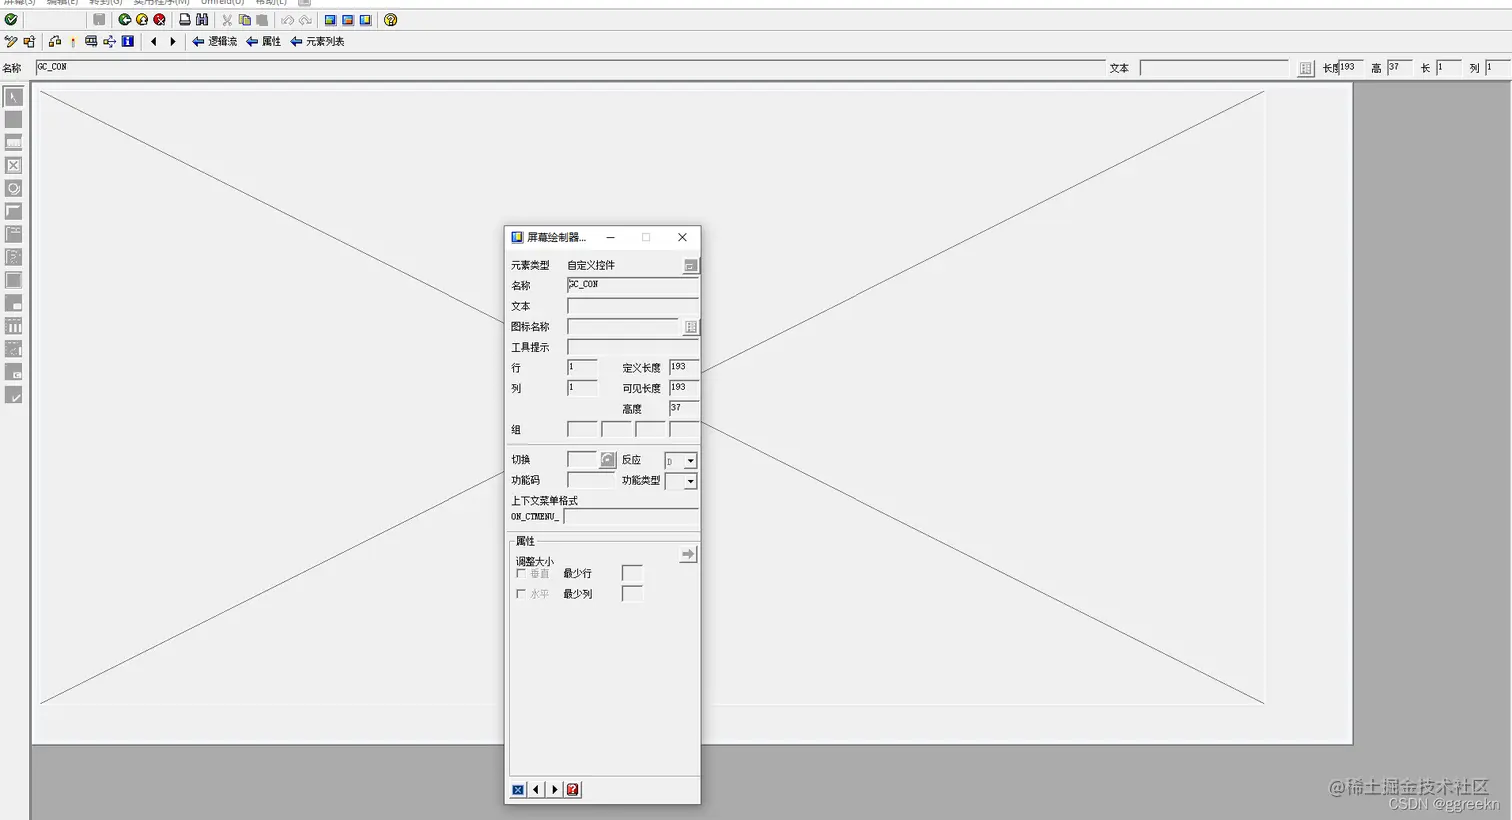Click the blue close icon at the dialog bottom
This screenshot has width=1512, height=820.
[x=518, y=790]
